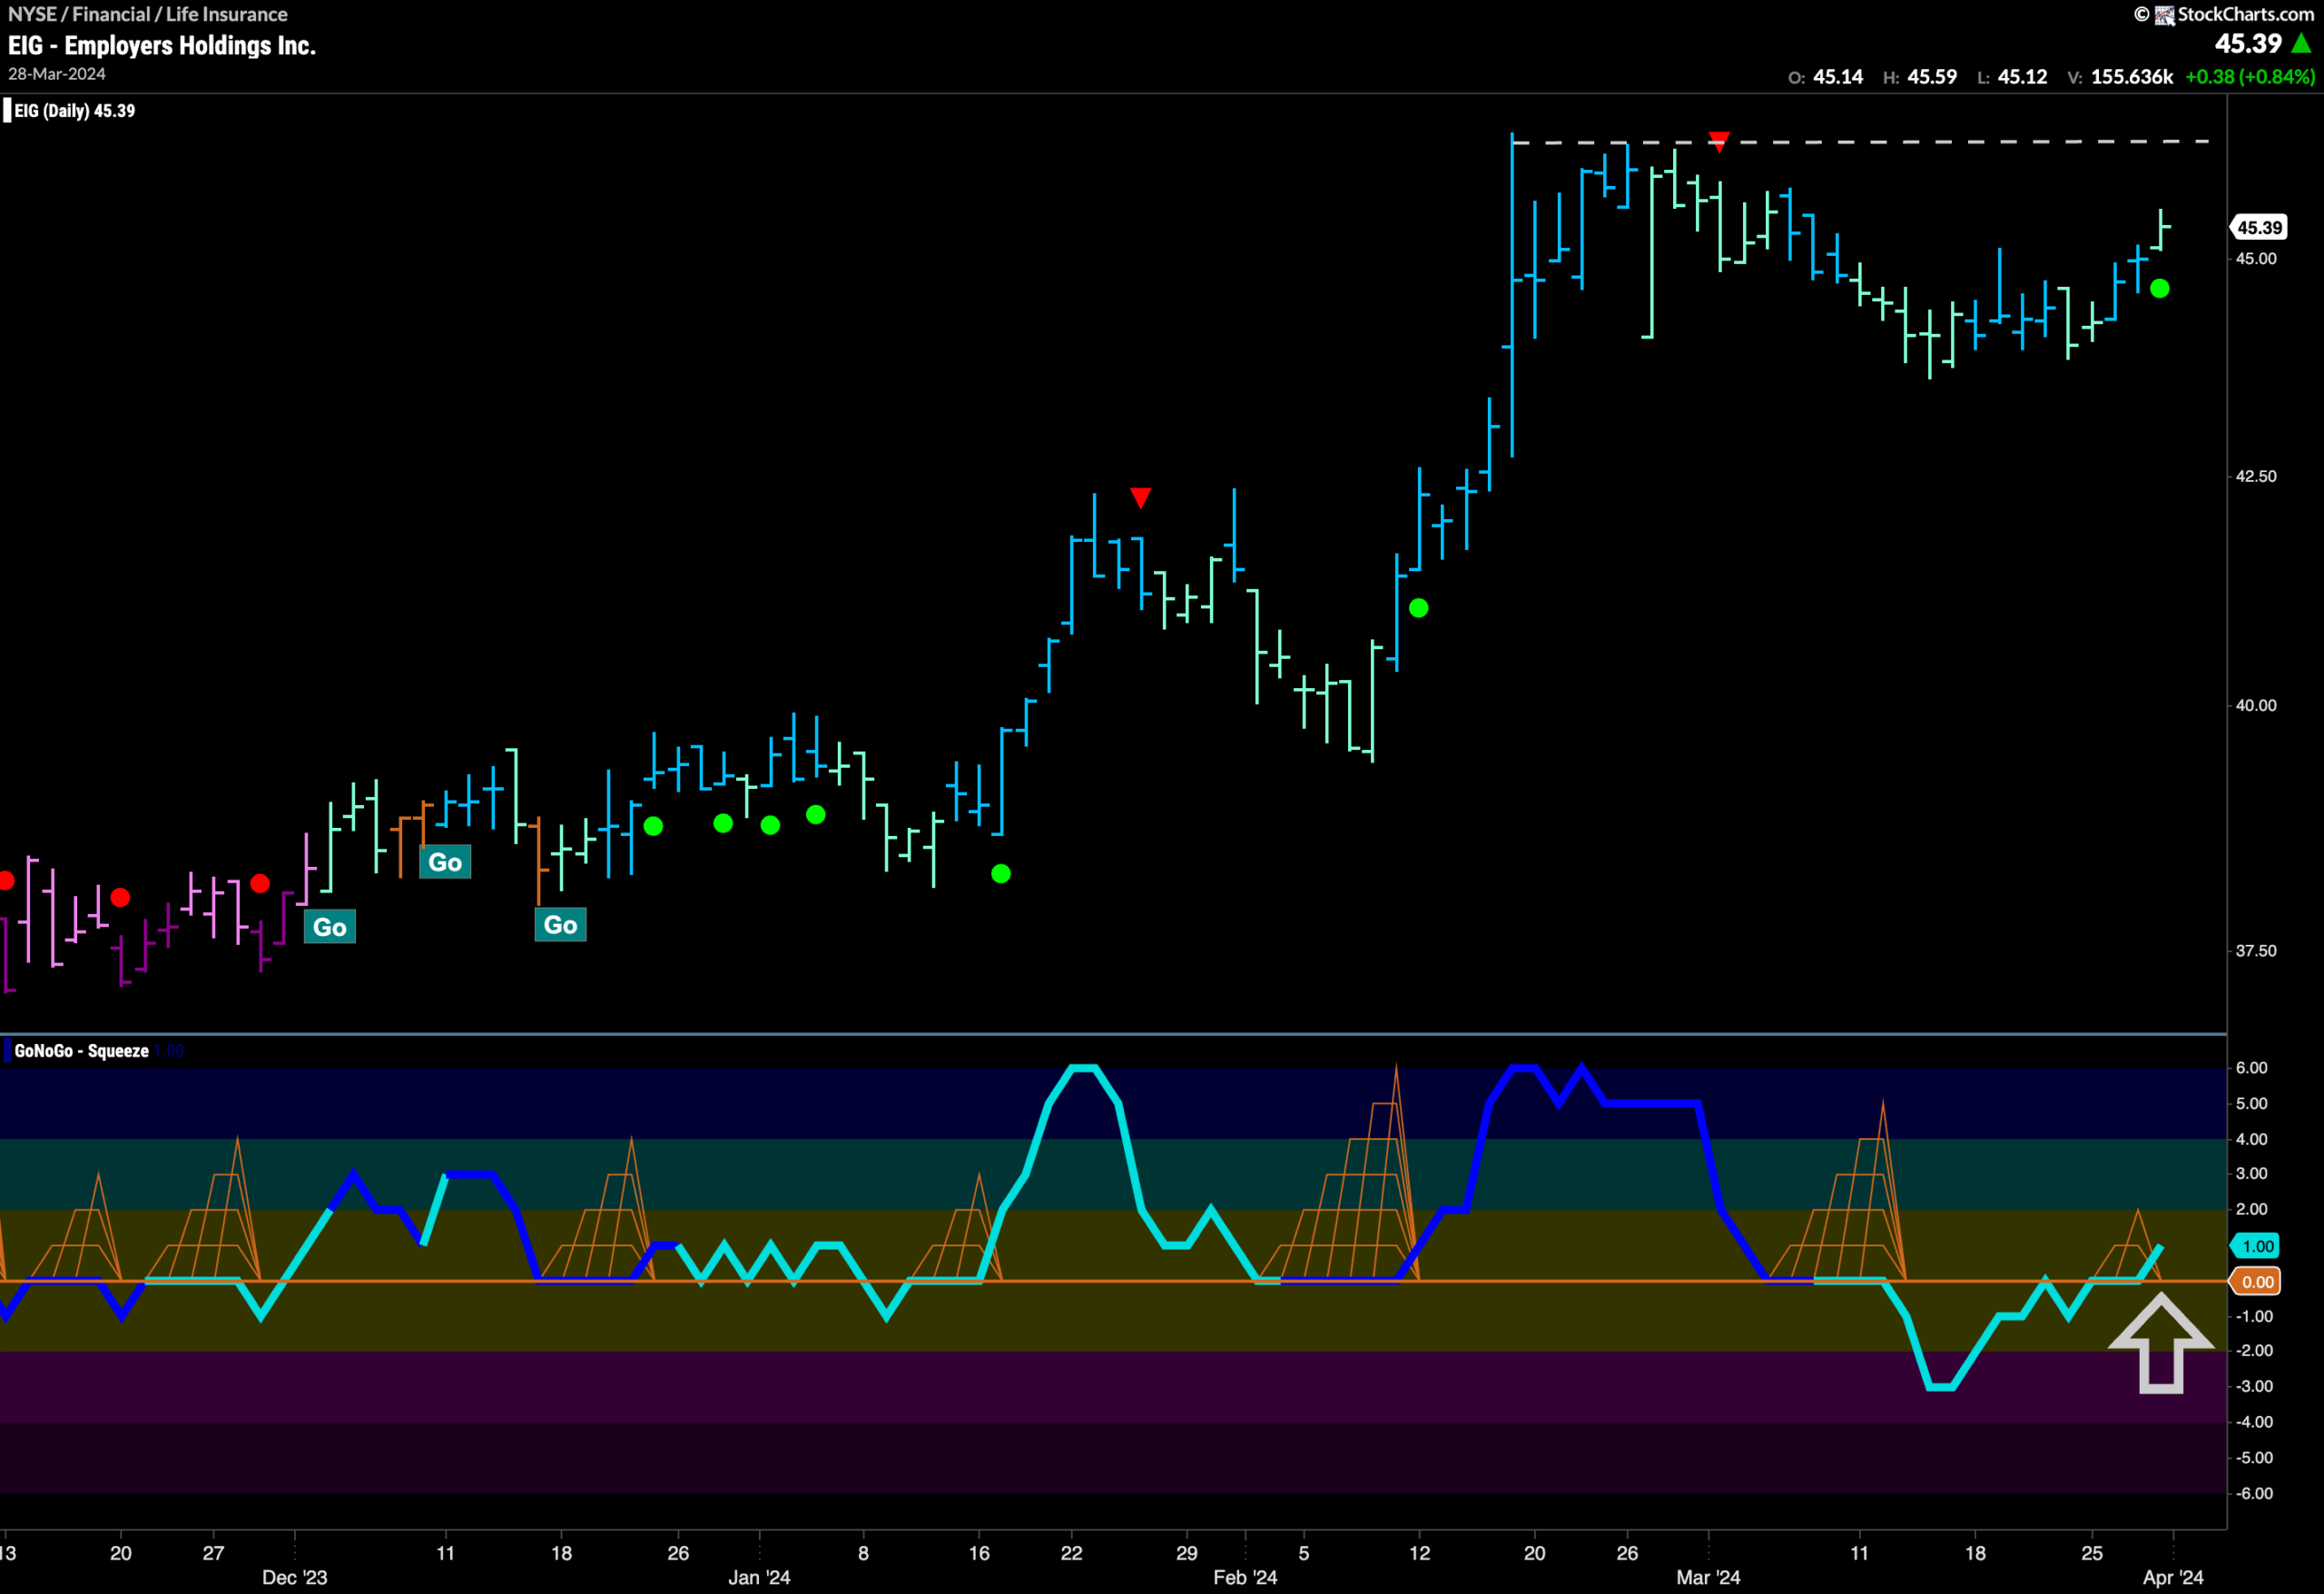Click the red down-triangle marker near March high
The height and width of the screenshot is (1594, 2324).
tap(1719, 141)
